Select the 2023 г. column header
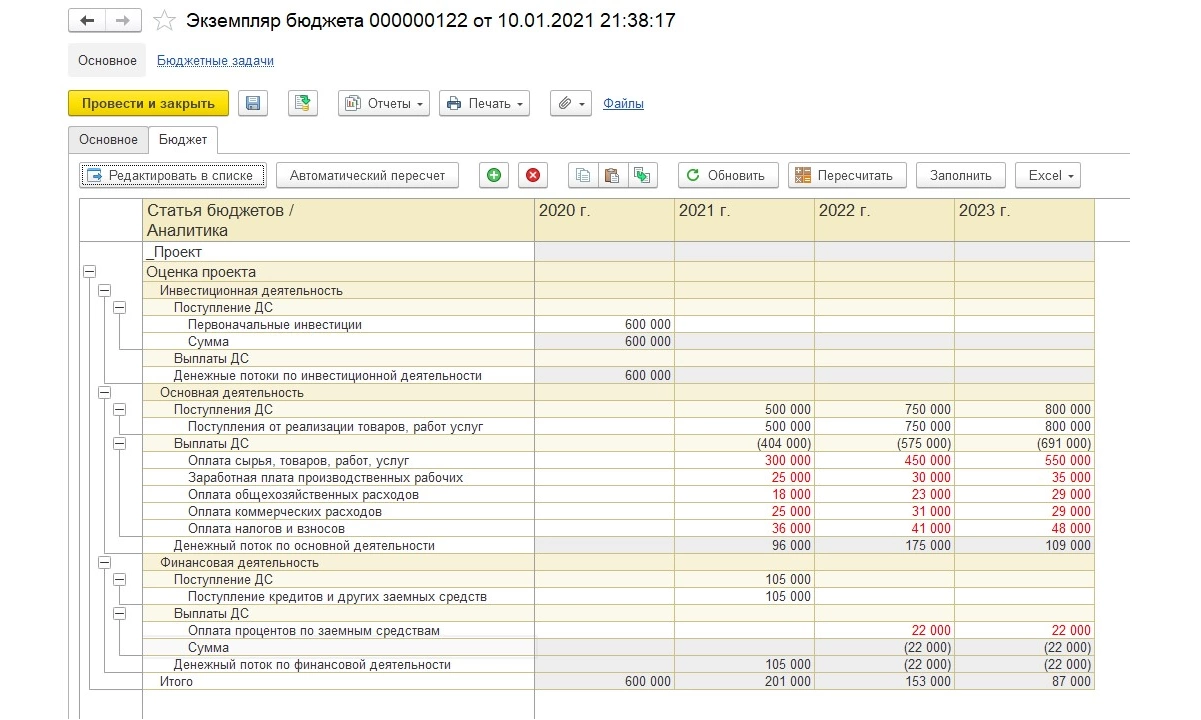1201x720 pixels. [x=1025, y=220]
